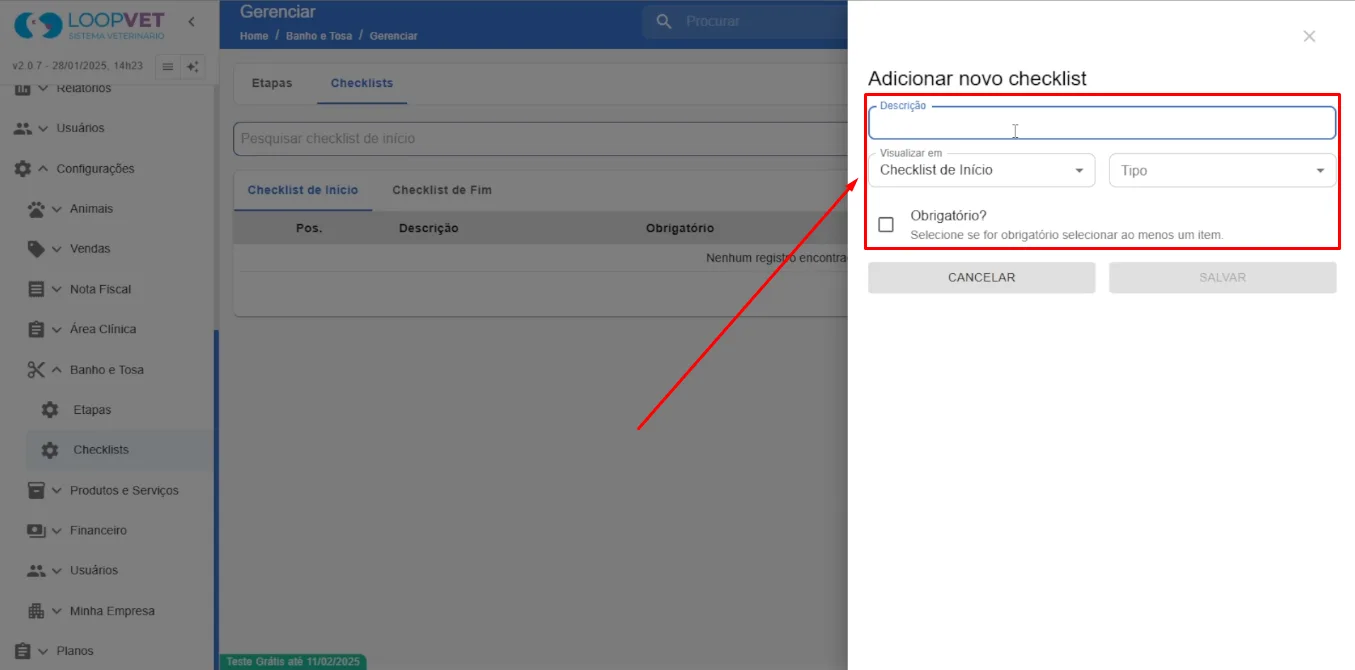The width and height of the screenshot is (1355, 670).
Task: Click the building icon for Minha Empresa
Action: point(36,611)
